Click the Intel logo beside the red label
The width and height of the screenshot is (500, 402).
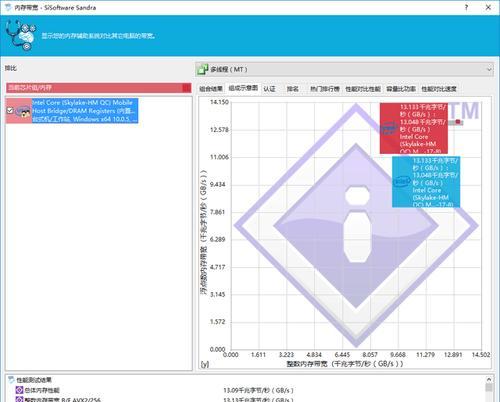(x=388, y=128)
